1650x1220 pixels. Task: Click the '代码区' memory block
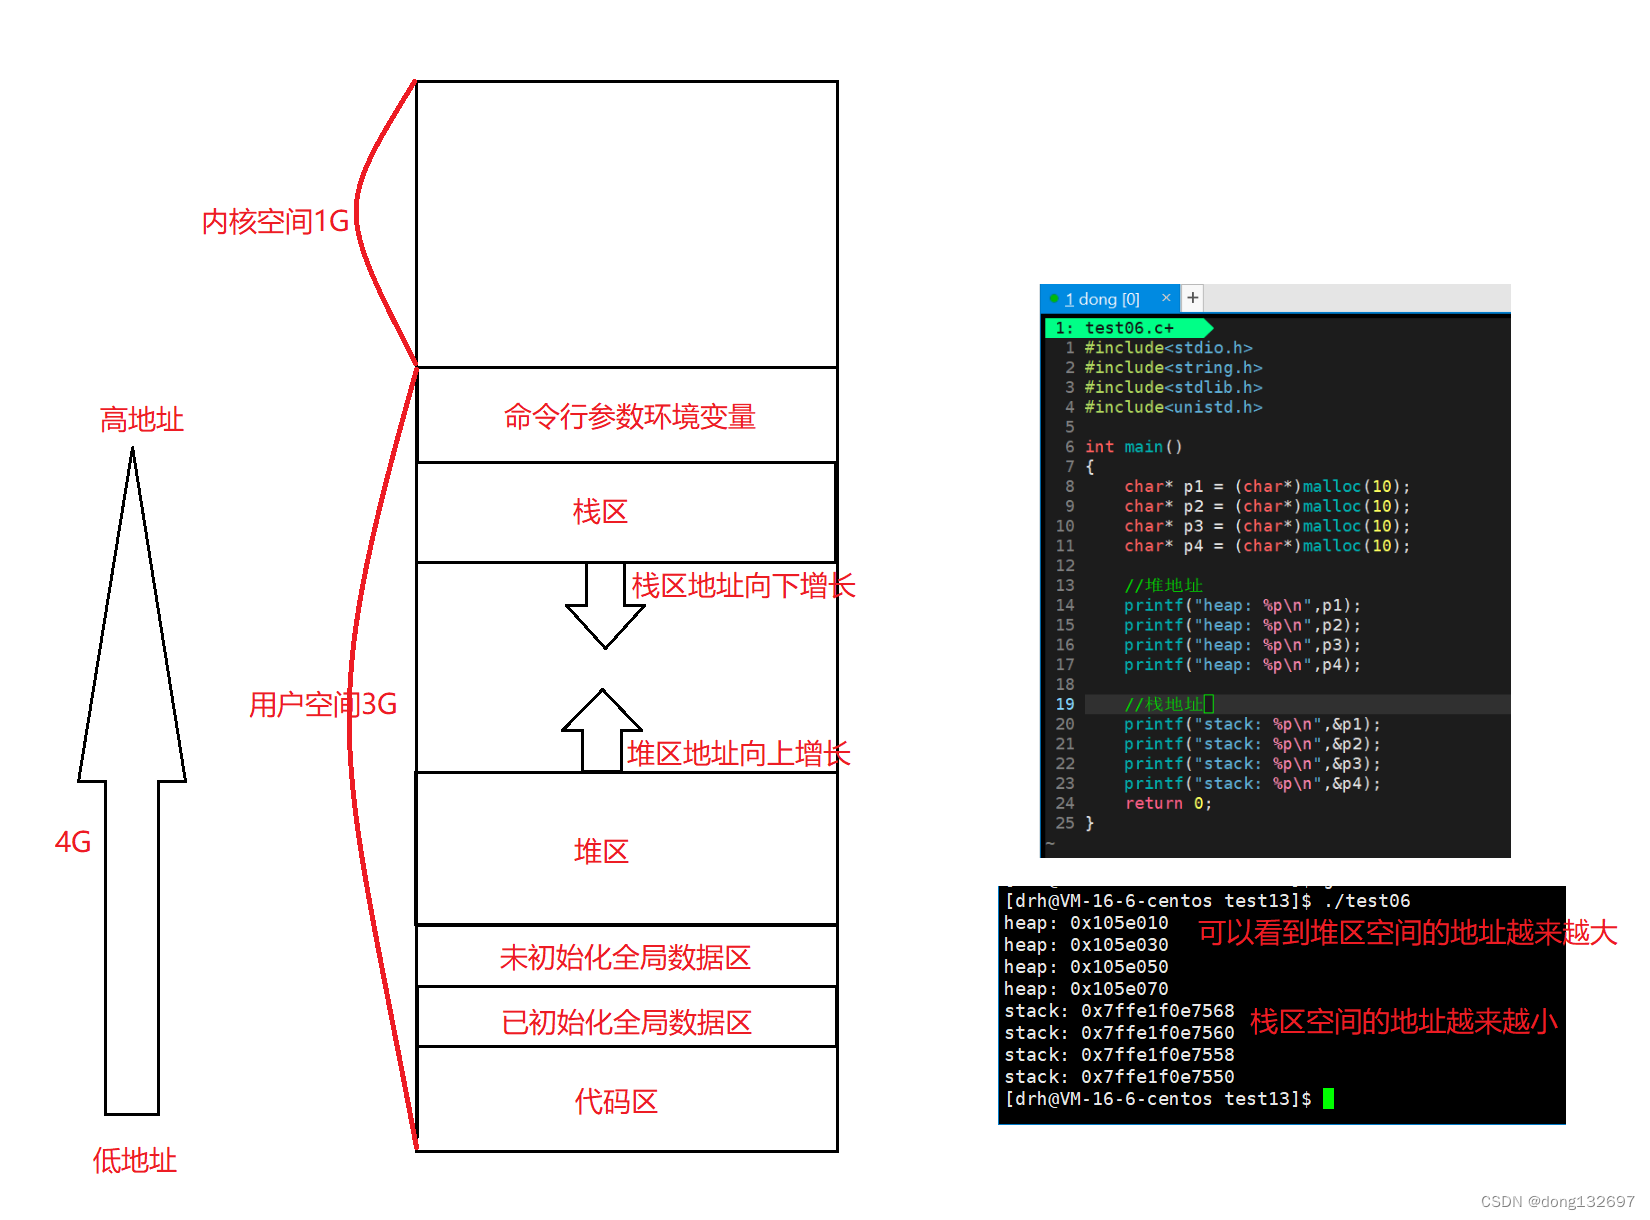627,1099
